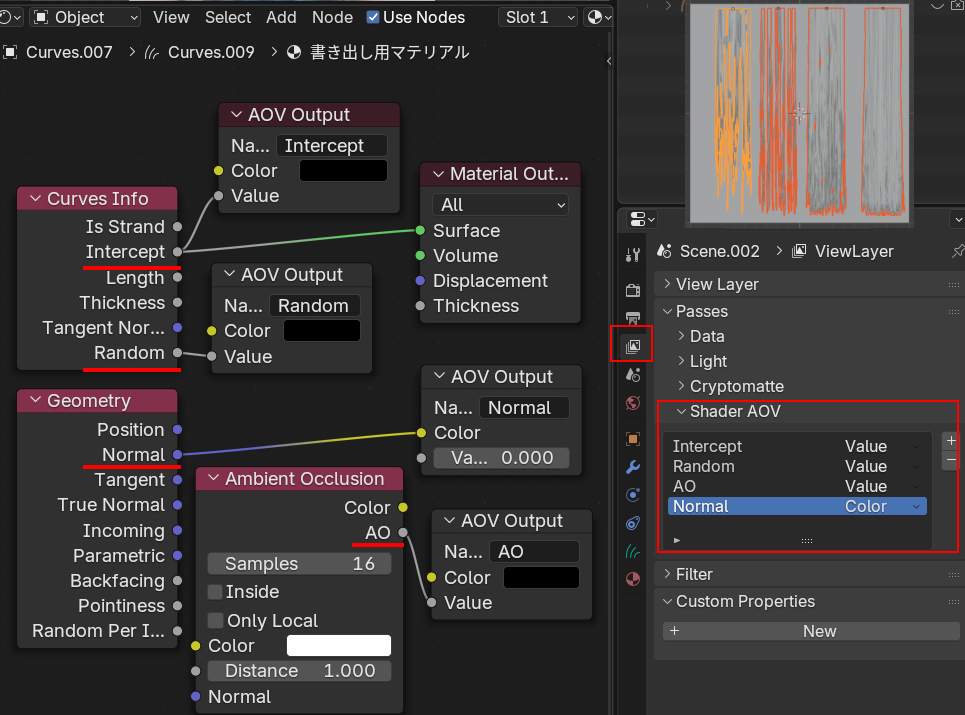Screen dimensions: 965x715
Task: Open the Object properties tab
Action: click(x=632, y=438)
